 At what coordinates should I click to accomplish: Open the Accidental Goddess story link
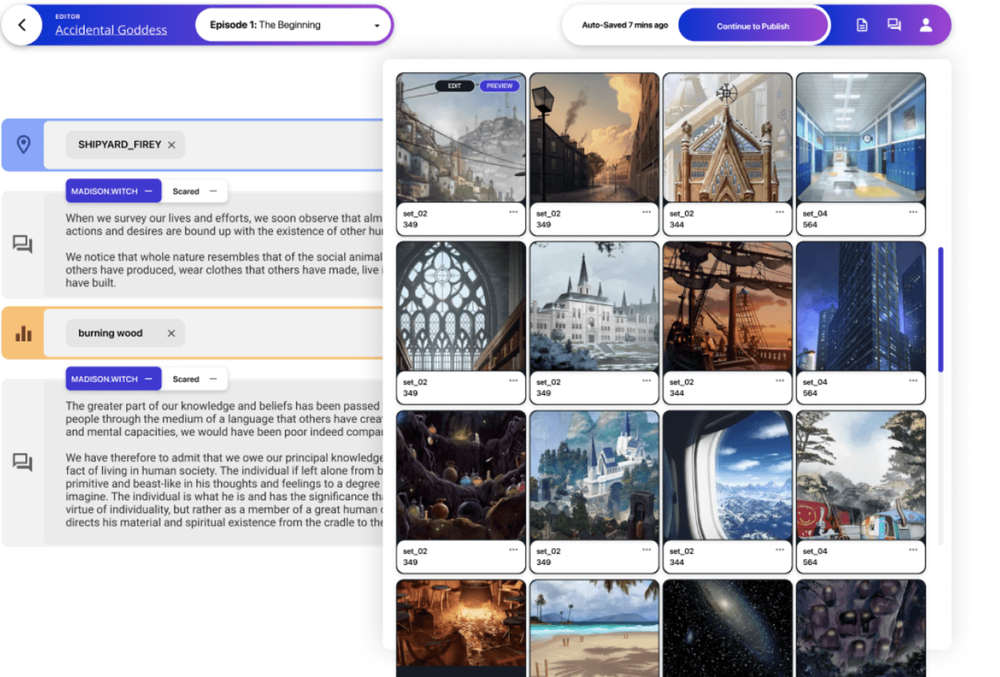coord(111,29)
